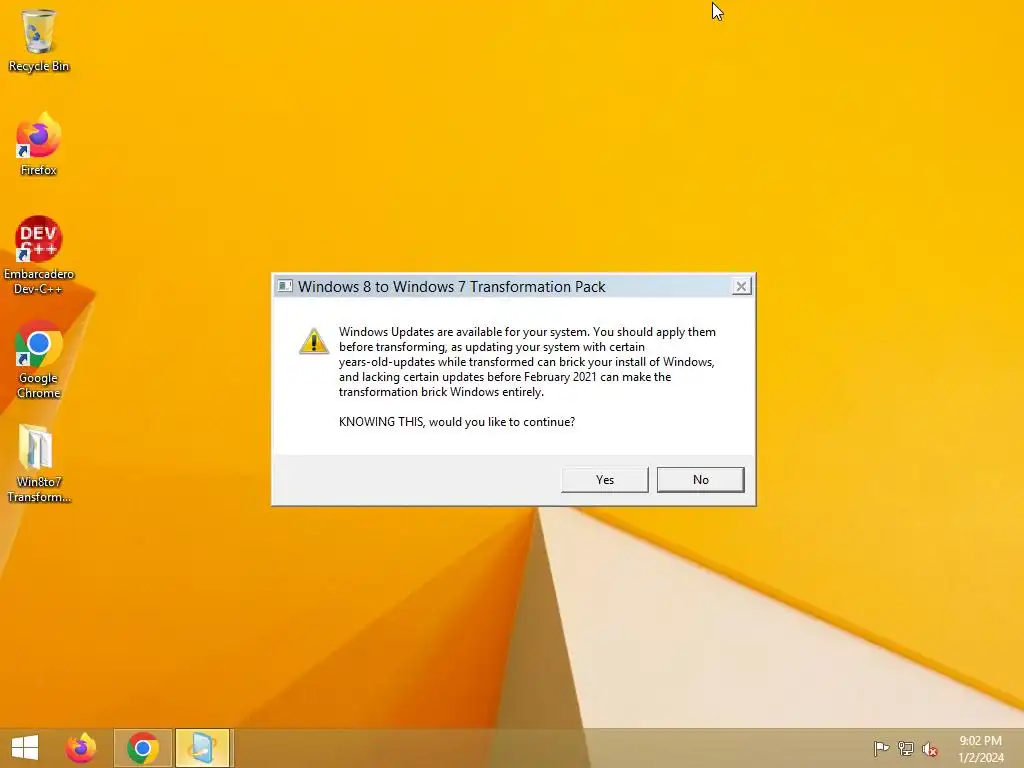Viewport: 1024px width, 768px height.
Task: Click Yes to continue the transformation
Action: point(605,479)
